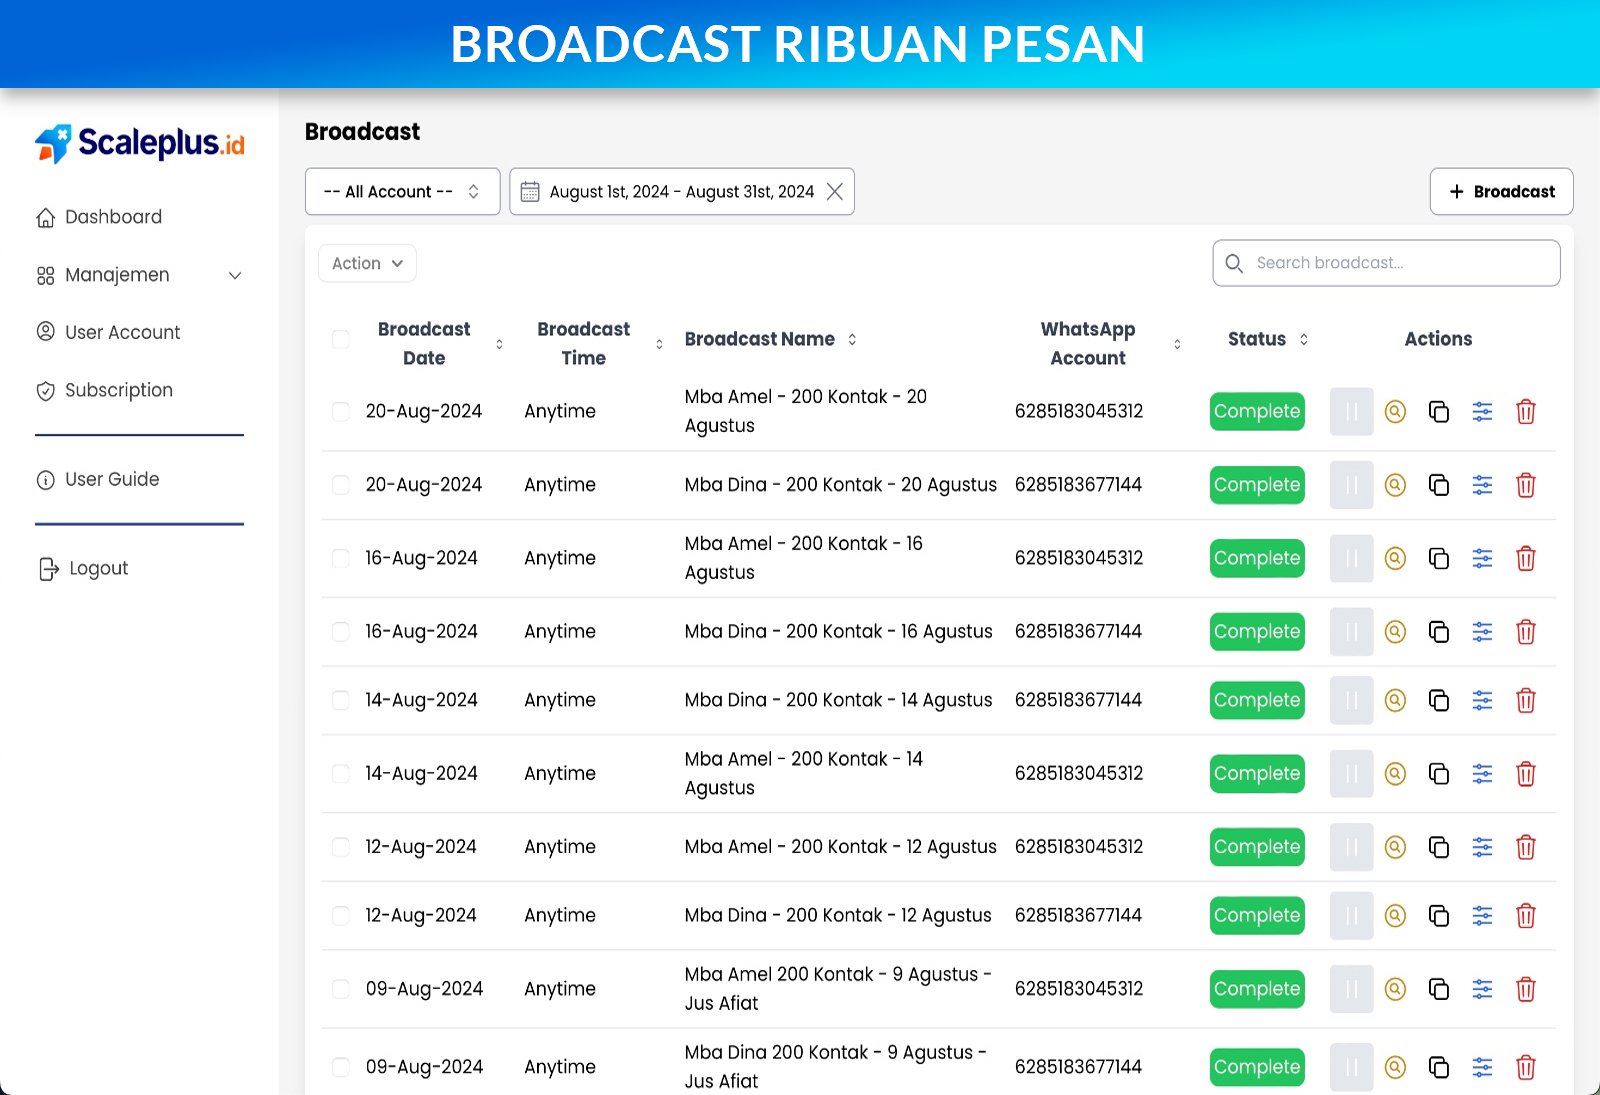This screenshot has height=1095, width=1600.
Task: Pause the 20-Aug Mba Amel broadcast
Action: pyautogui.click(x=1351, y=411)
